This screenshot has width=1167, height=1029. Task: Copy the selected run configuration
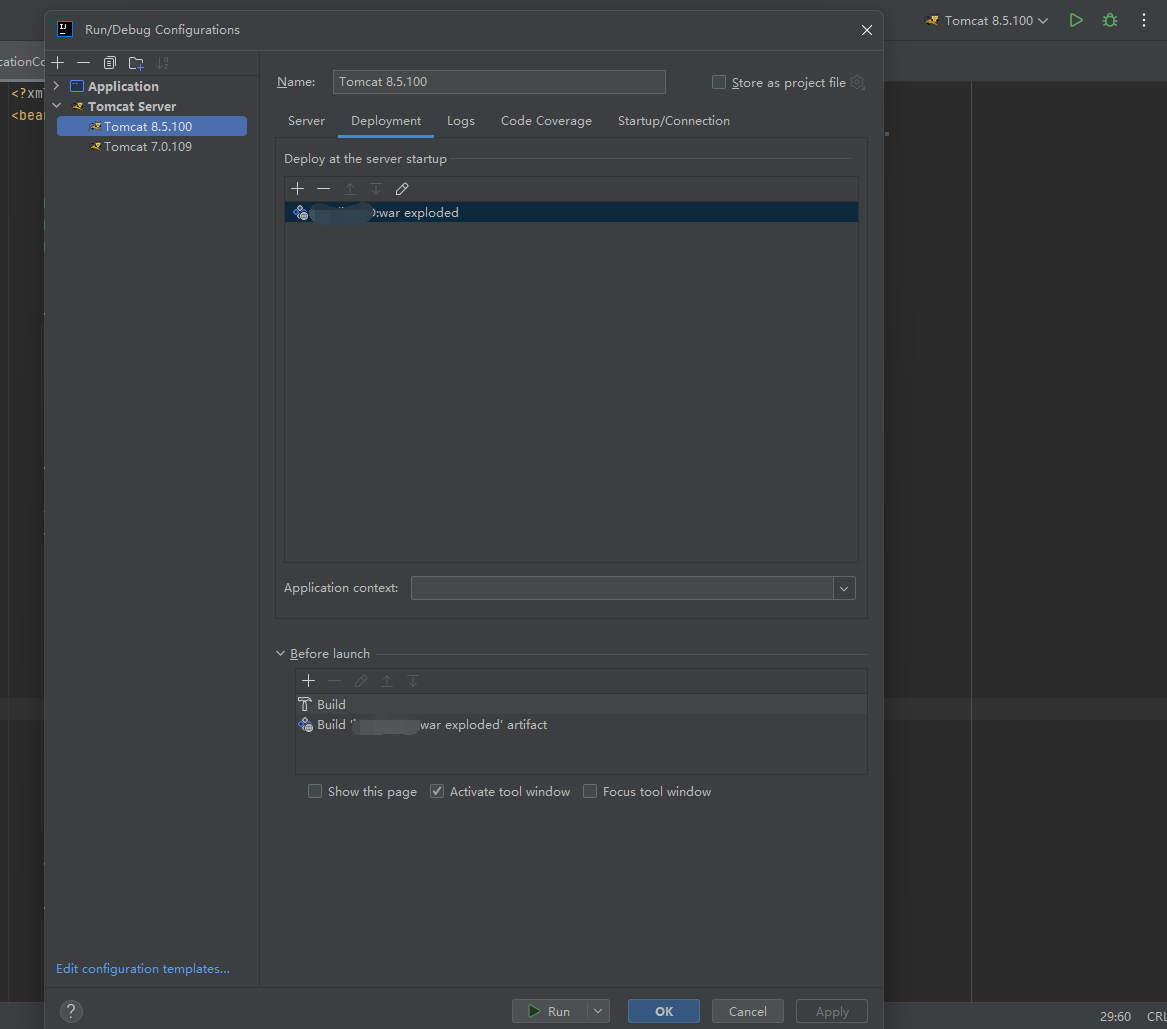109,62
